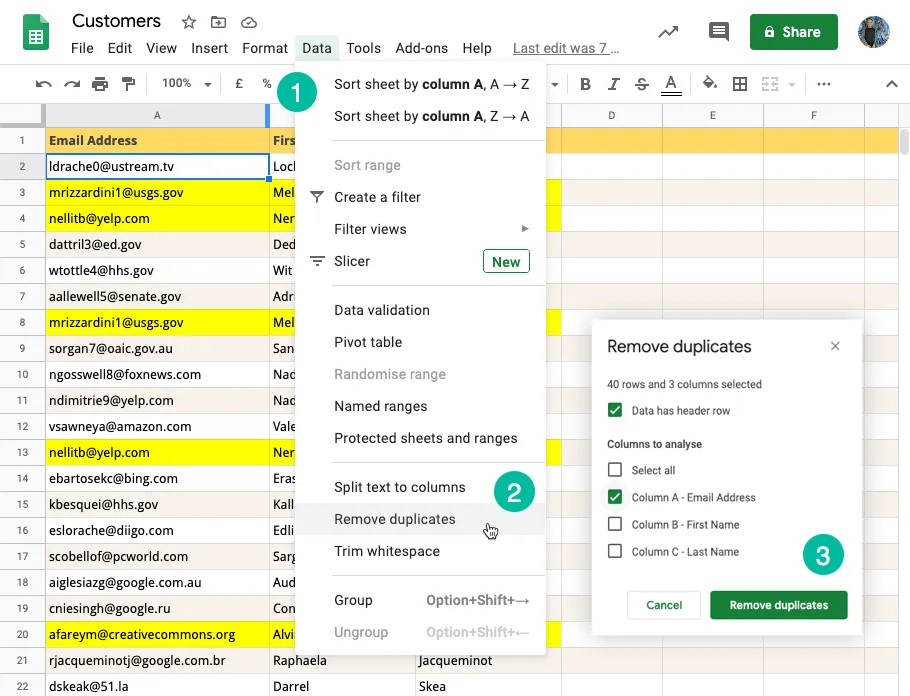Click the Print icon
910x696 pixels.
point(100,84)
